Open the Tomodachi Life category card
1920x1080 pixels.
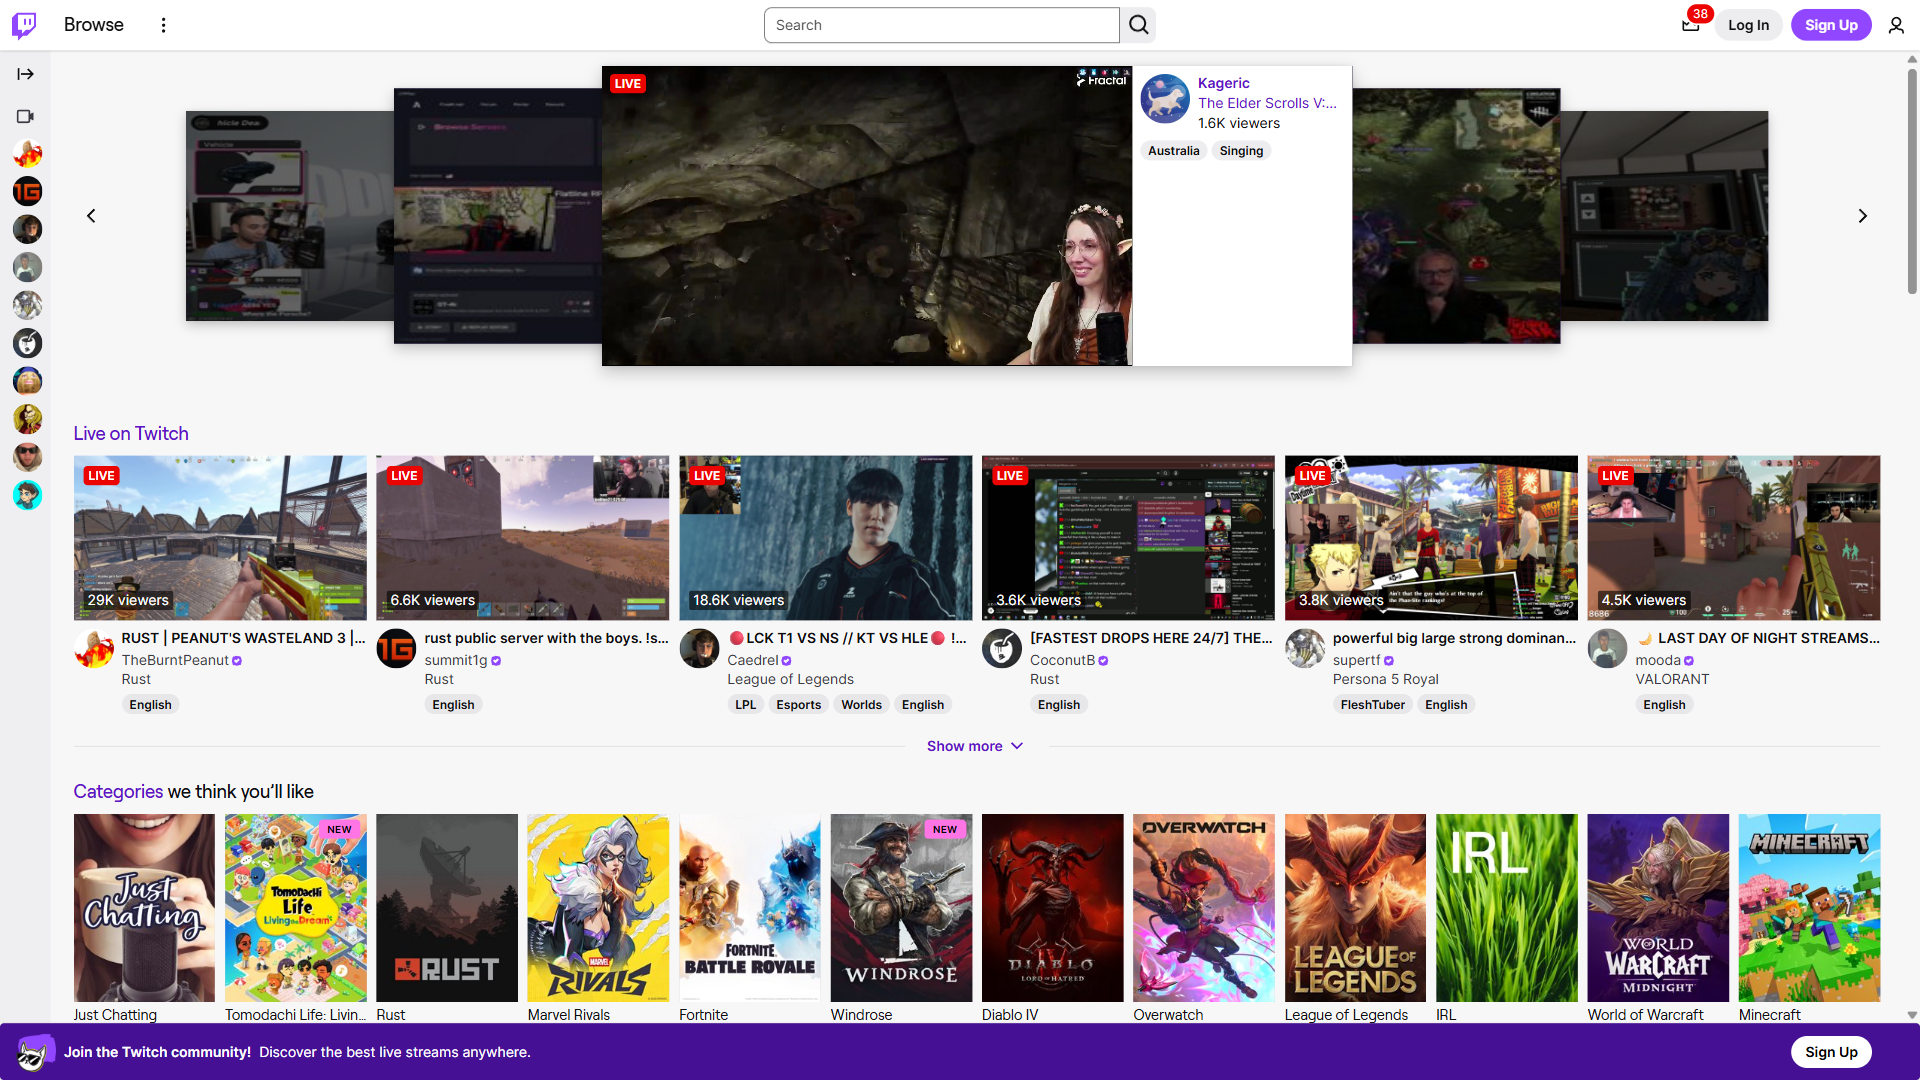click(x=296, y=908)
